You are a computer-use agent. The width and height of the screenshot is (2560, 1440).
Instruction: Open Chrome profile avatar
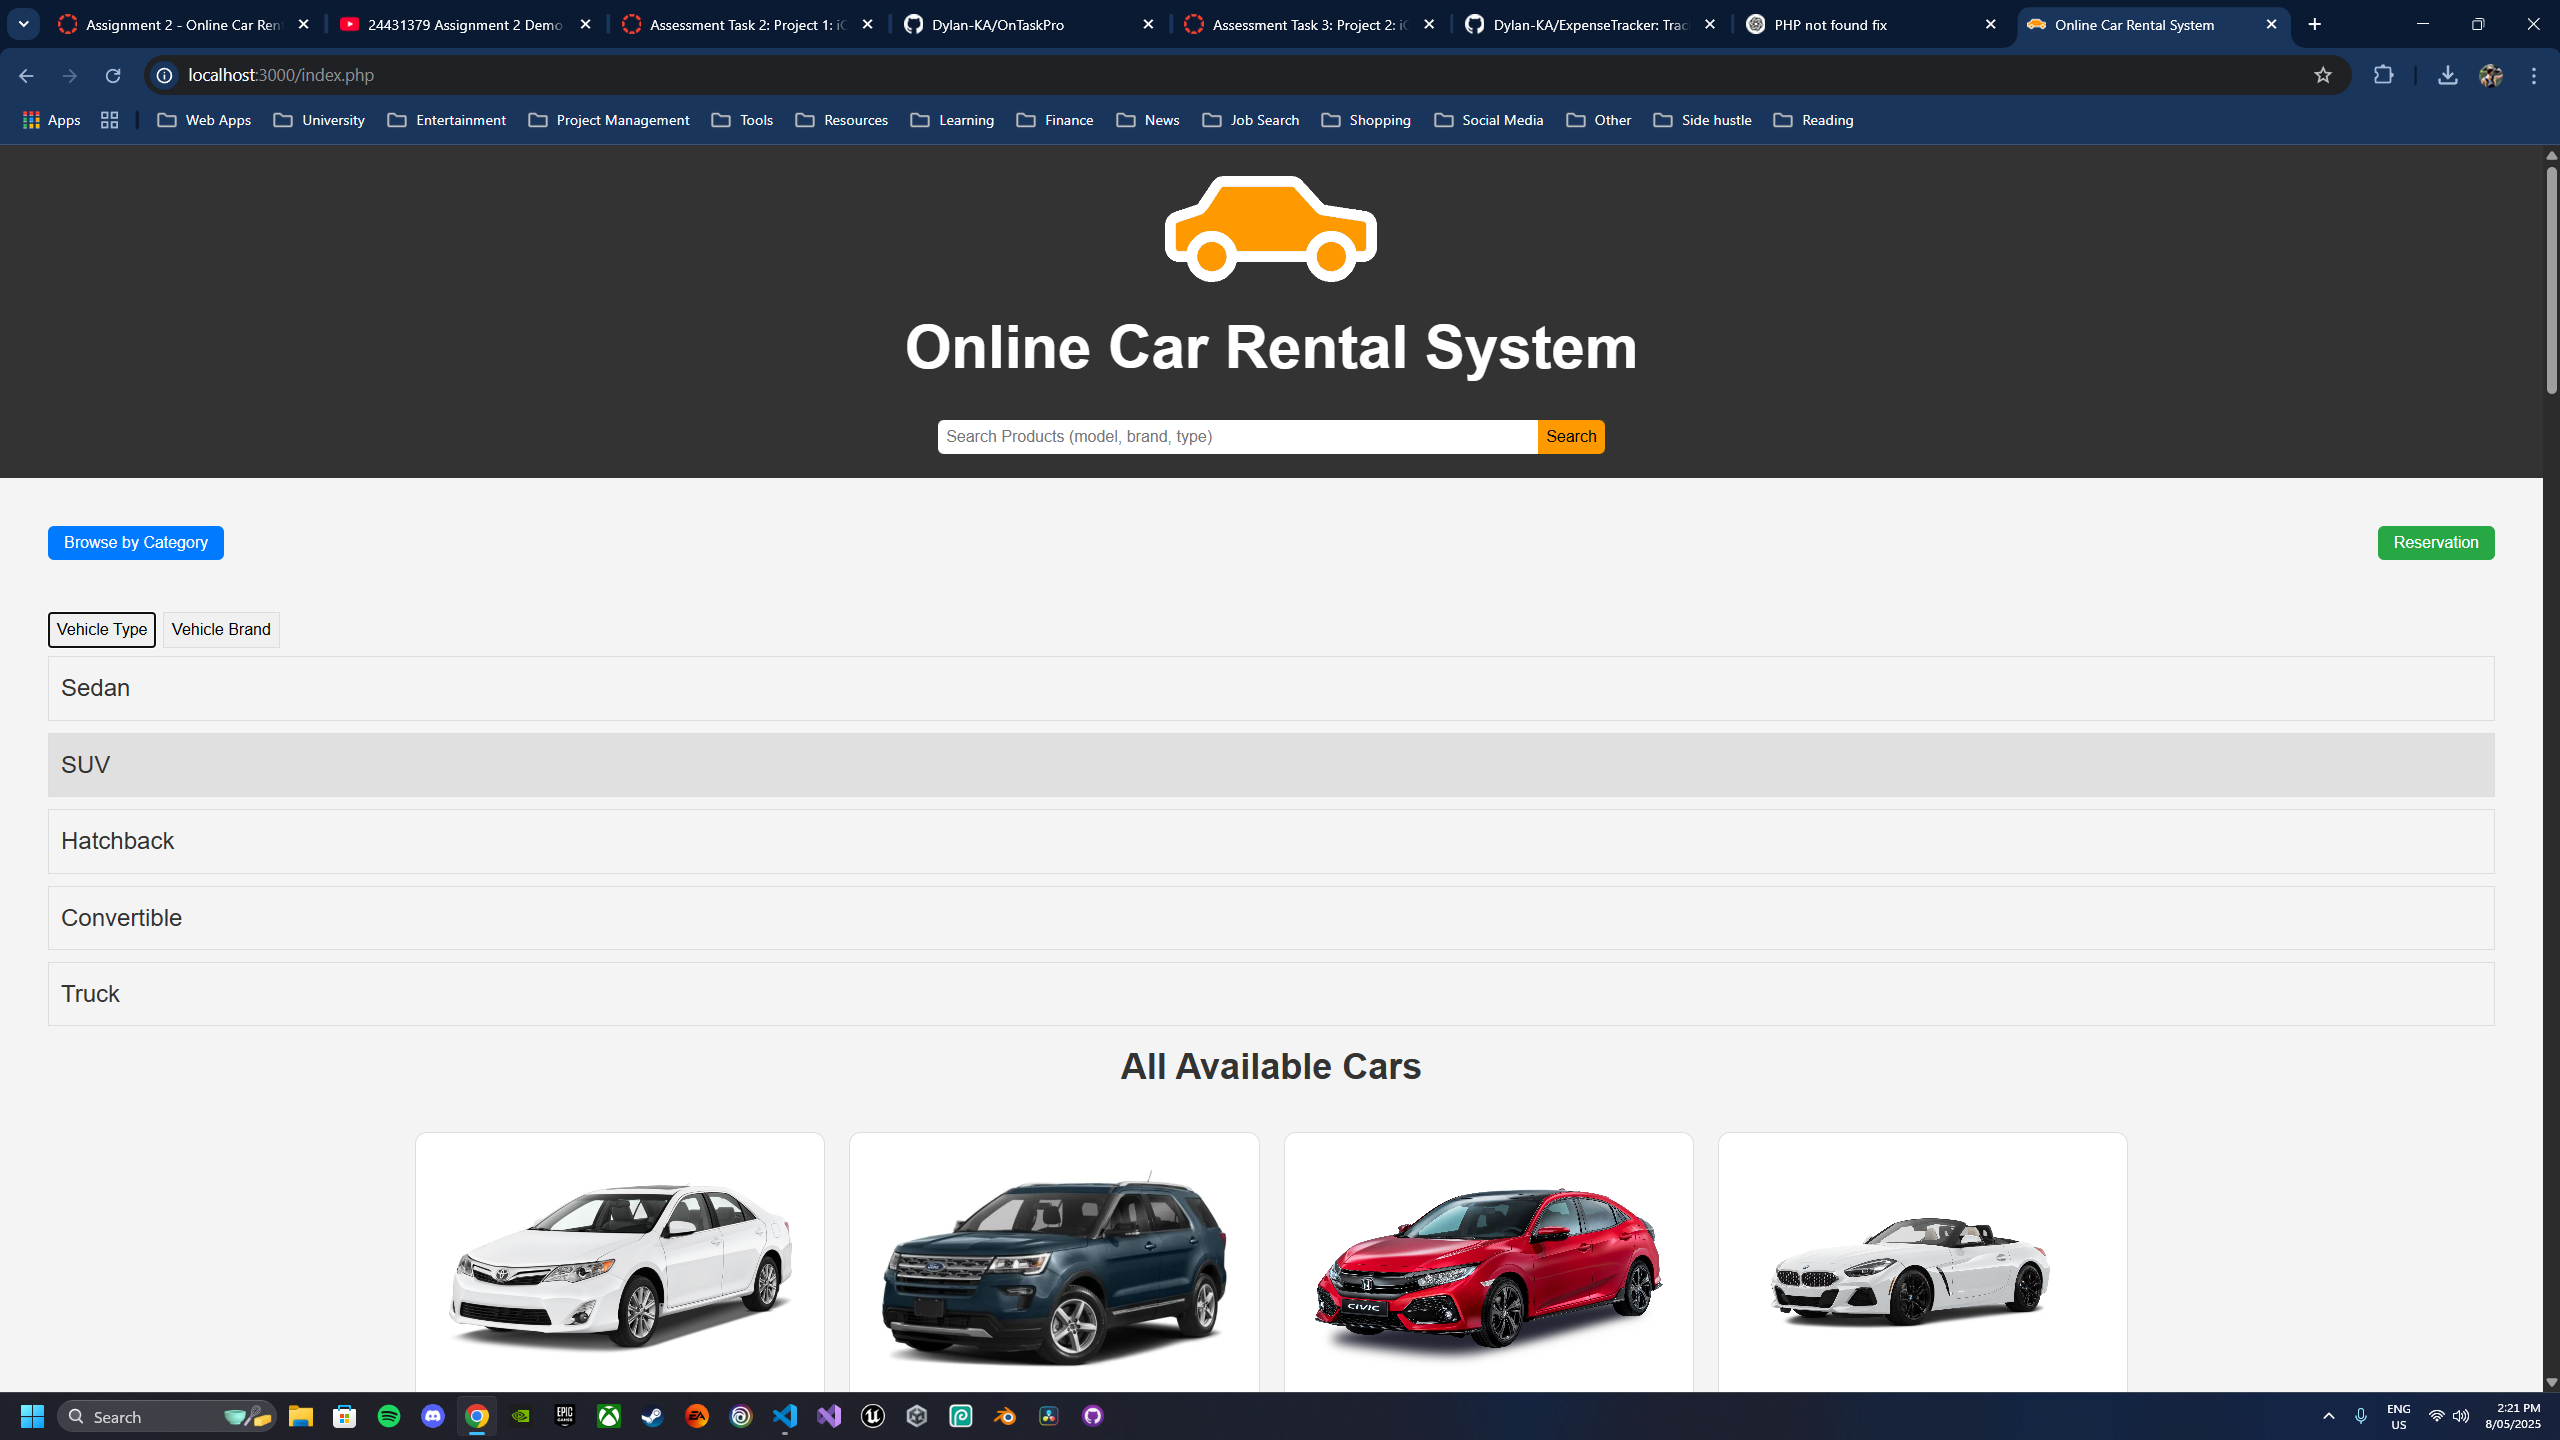point(2491,75)
